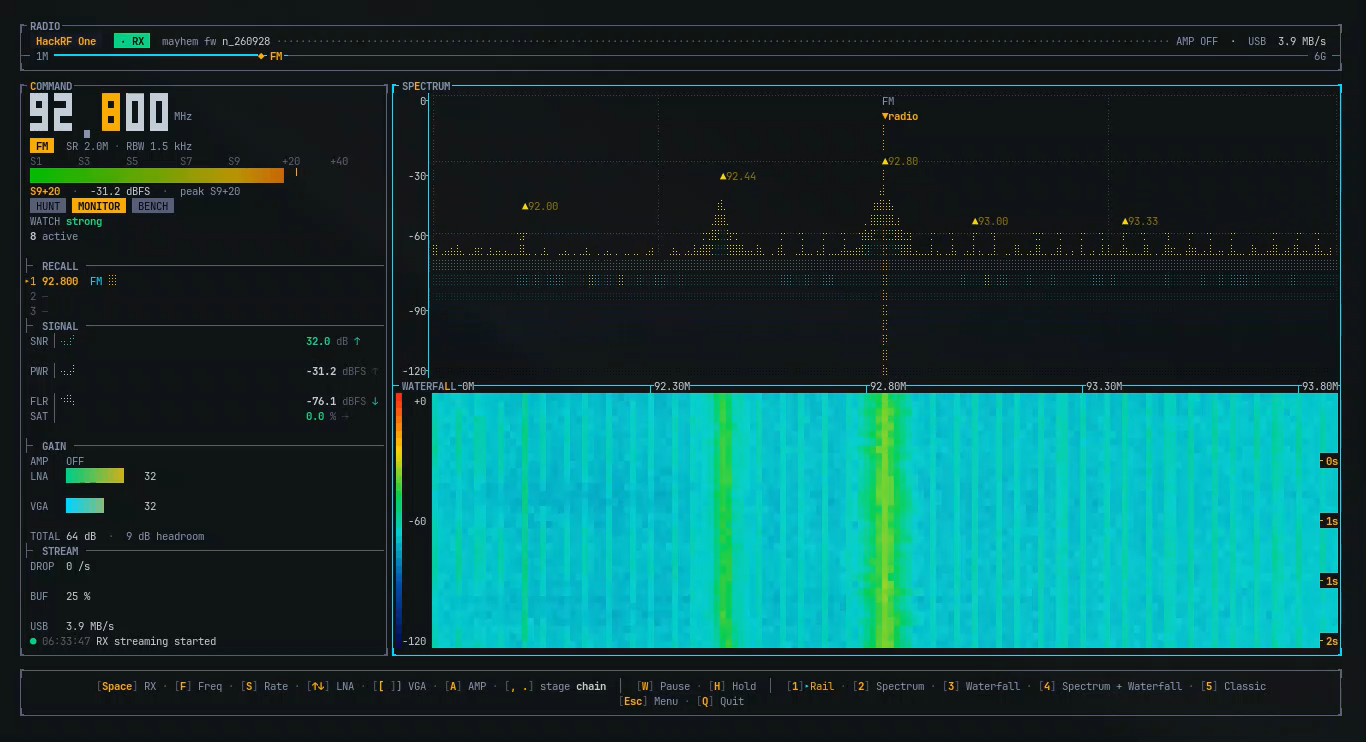
Task: Click the 93.30M waterfall axis label
Action: pos(1104,386)
